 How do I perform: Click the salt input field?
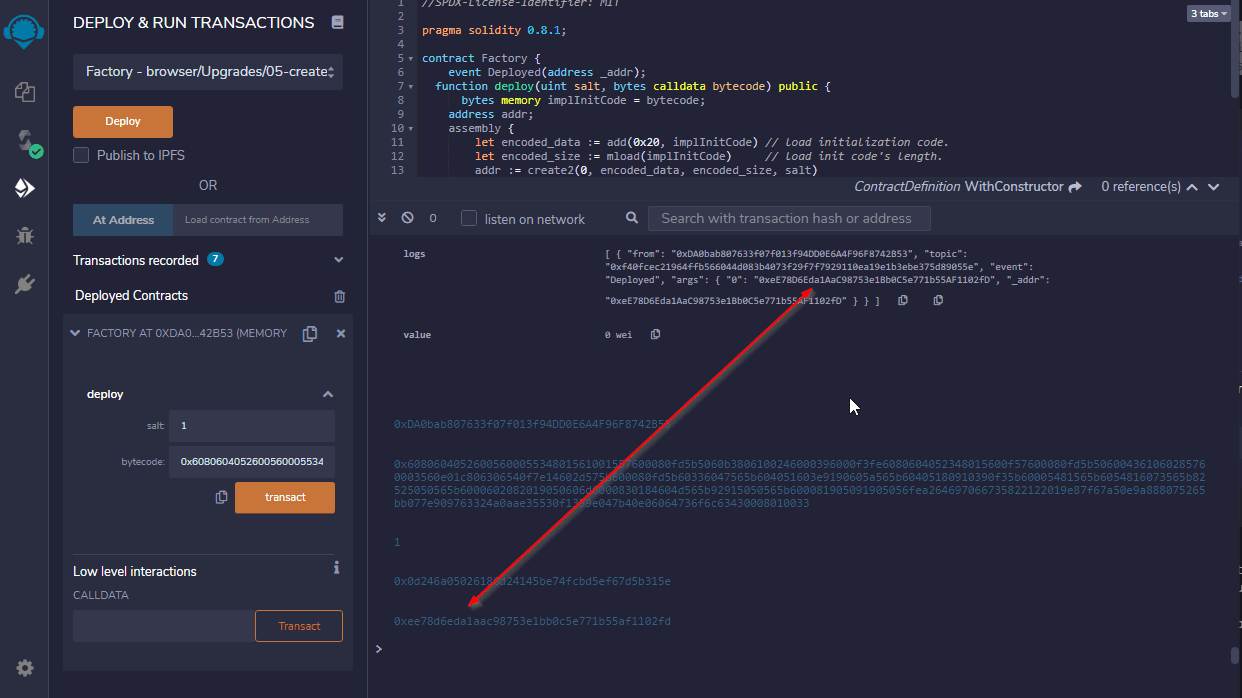(252, 426)
